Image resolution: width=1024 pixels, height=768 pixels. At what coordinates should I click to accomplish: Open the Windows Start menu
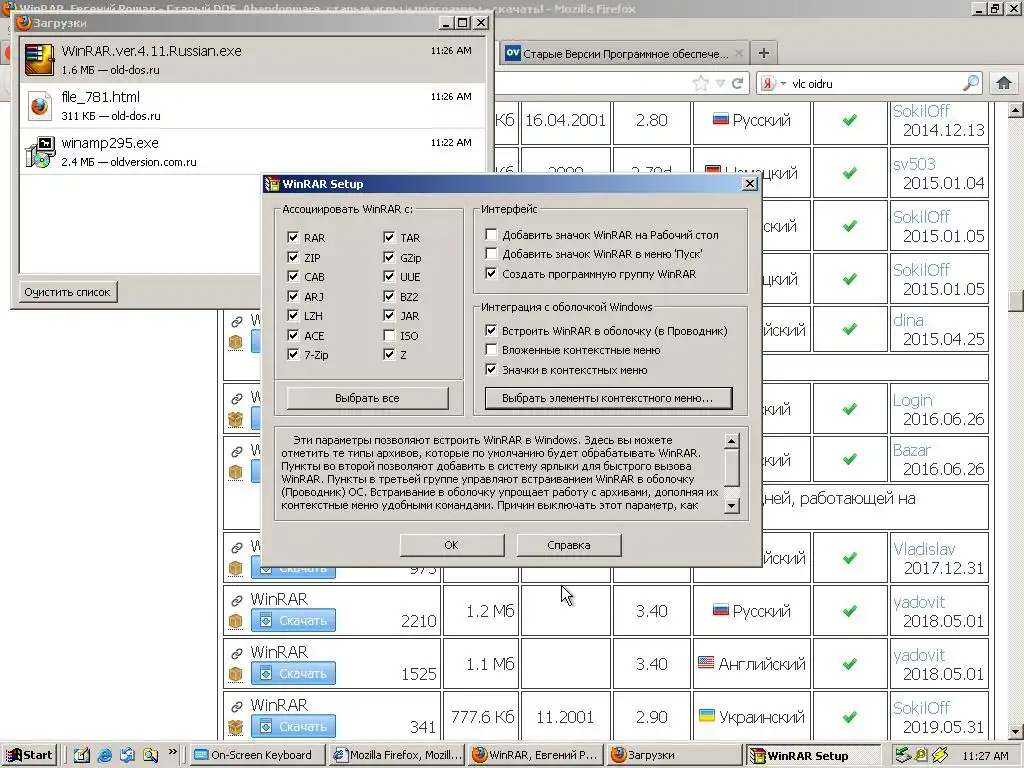click(x=29, y=755)
